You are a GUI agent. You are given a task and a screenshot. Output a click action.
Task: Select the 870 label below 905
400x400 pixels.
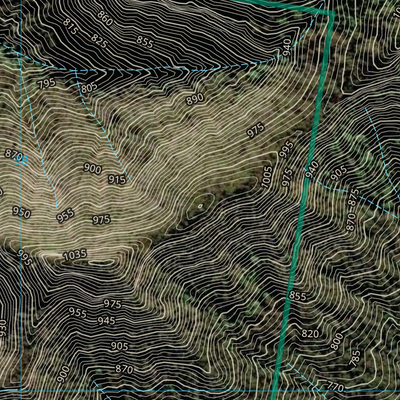pos(124,369)
